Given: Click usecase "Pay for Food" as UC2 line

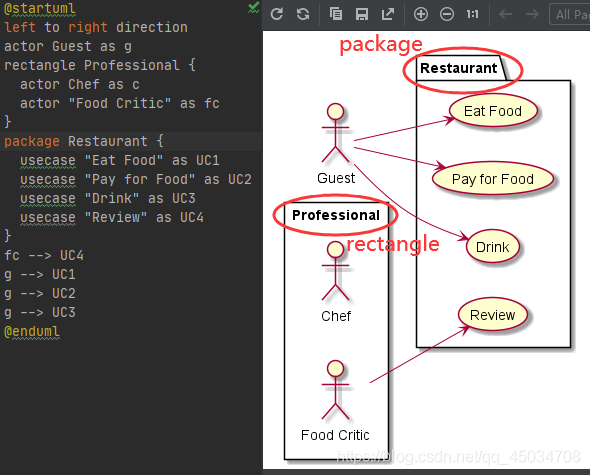Looking at the screenshot, I should 136,179.
